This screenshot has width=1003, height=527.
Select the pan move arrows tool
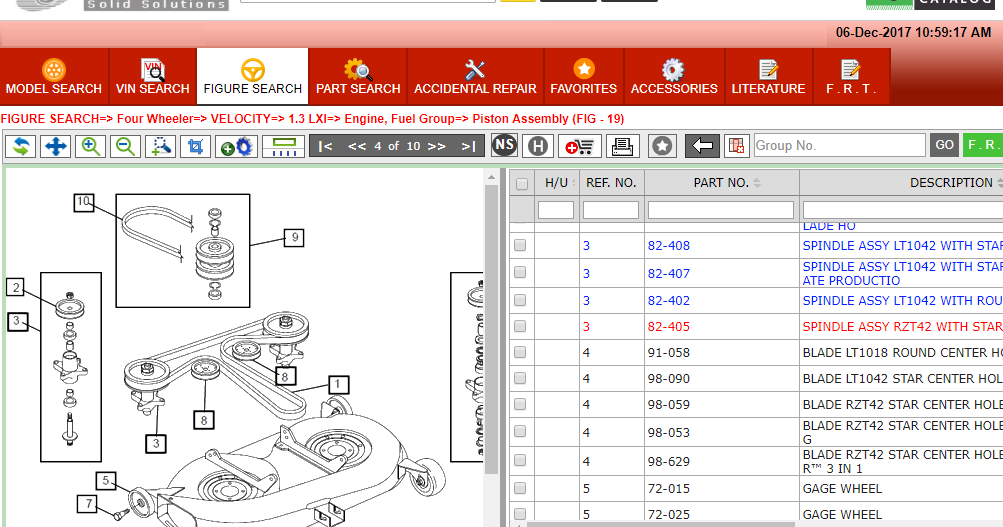[56, 146]
